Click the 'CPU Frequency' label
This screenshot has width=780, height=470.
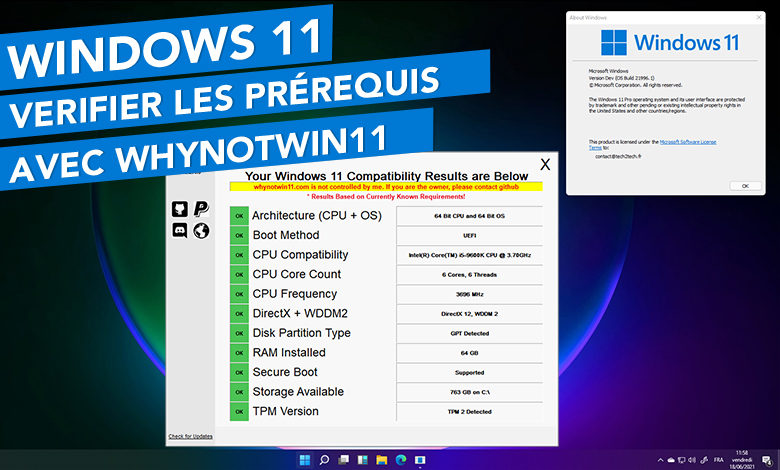click(x=295, y=294)
